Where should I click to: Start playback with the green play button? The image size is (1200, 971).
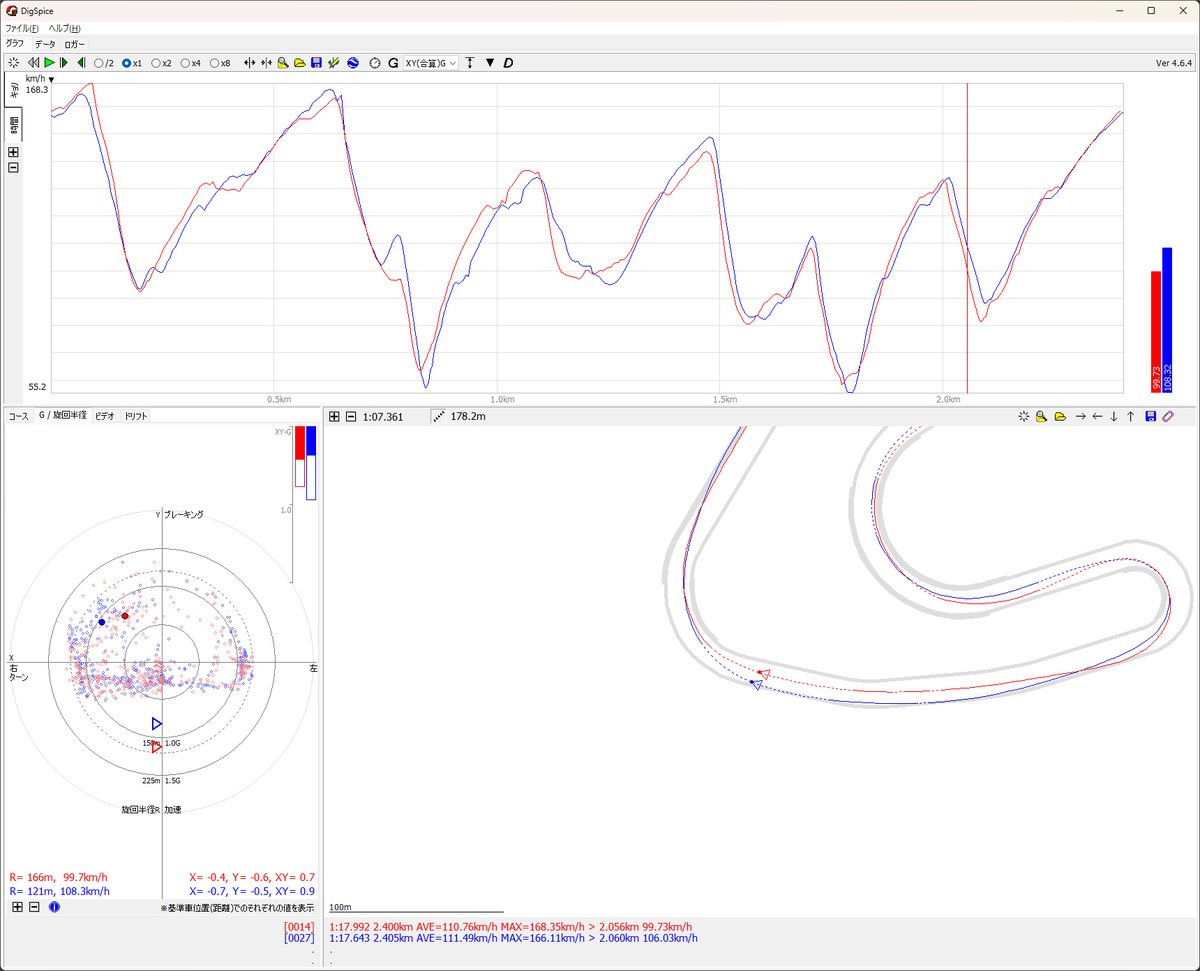coord(49,63)
